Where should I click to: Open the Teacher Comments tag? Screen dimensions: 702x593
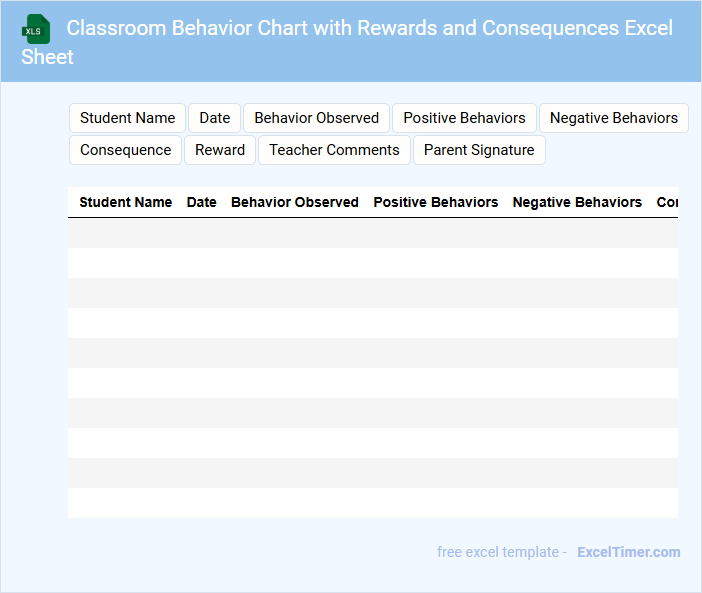(334, 150)
